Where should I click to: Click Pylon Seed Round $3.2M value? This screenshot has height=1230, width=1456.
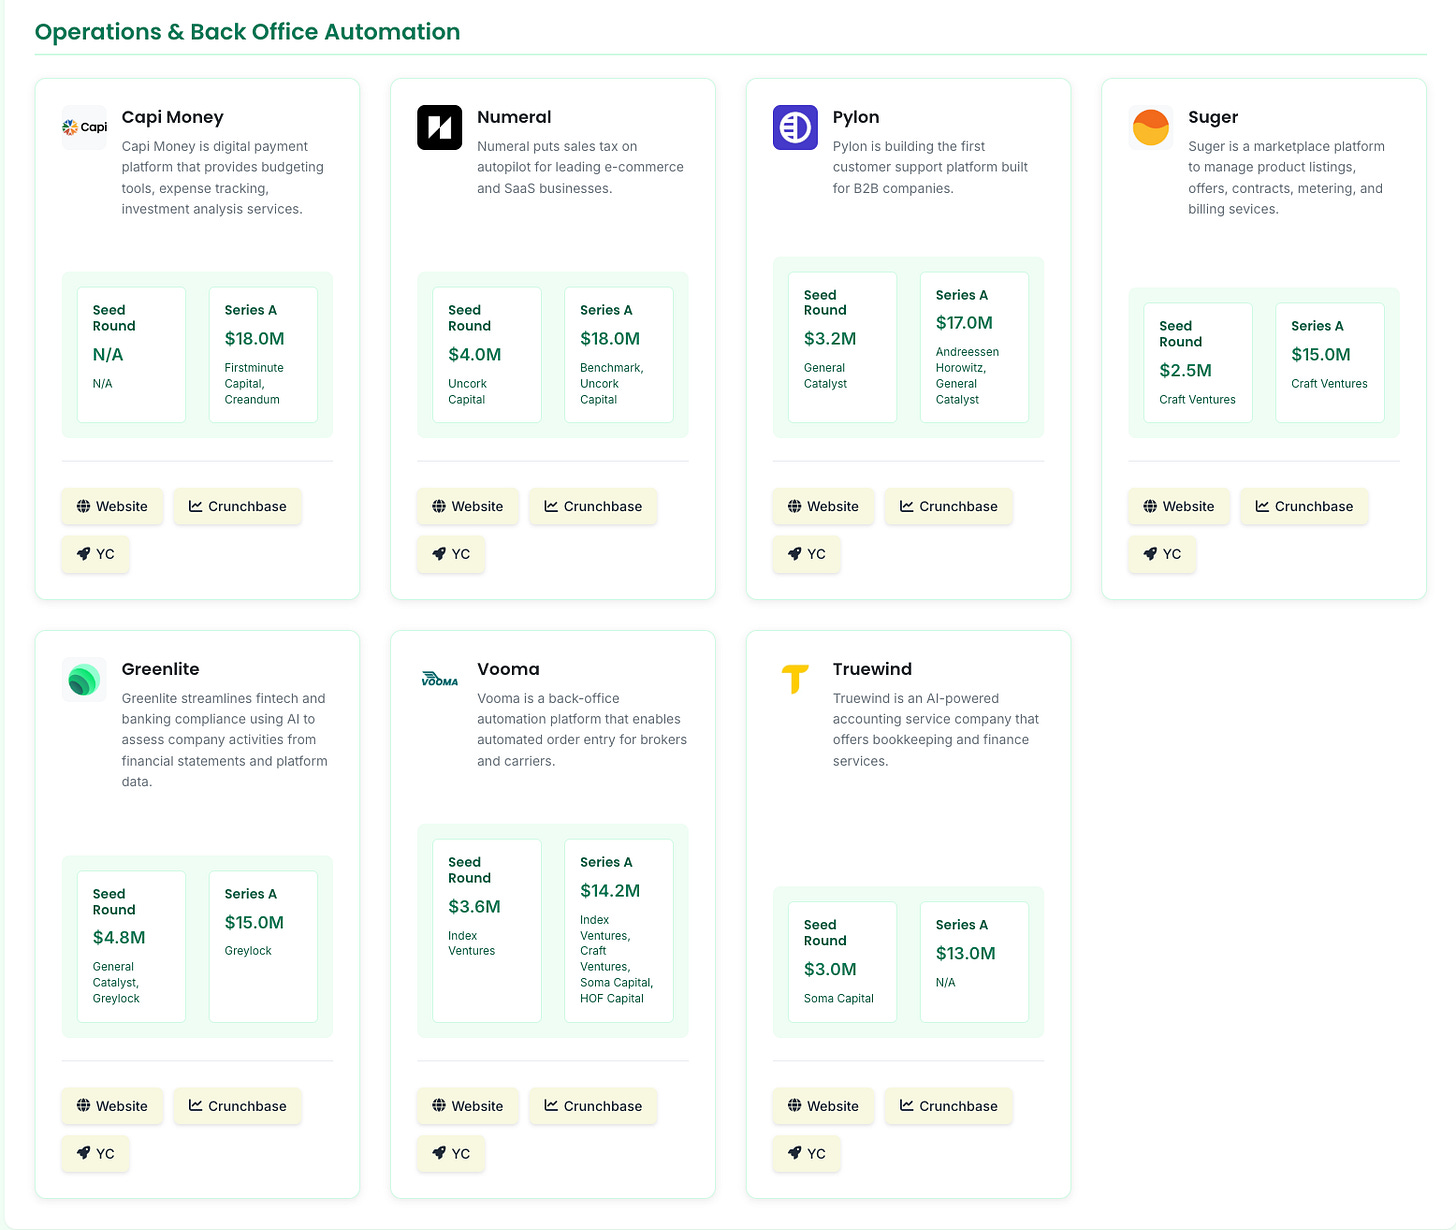click(x=830, y=339)
